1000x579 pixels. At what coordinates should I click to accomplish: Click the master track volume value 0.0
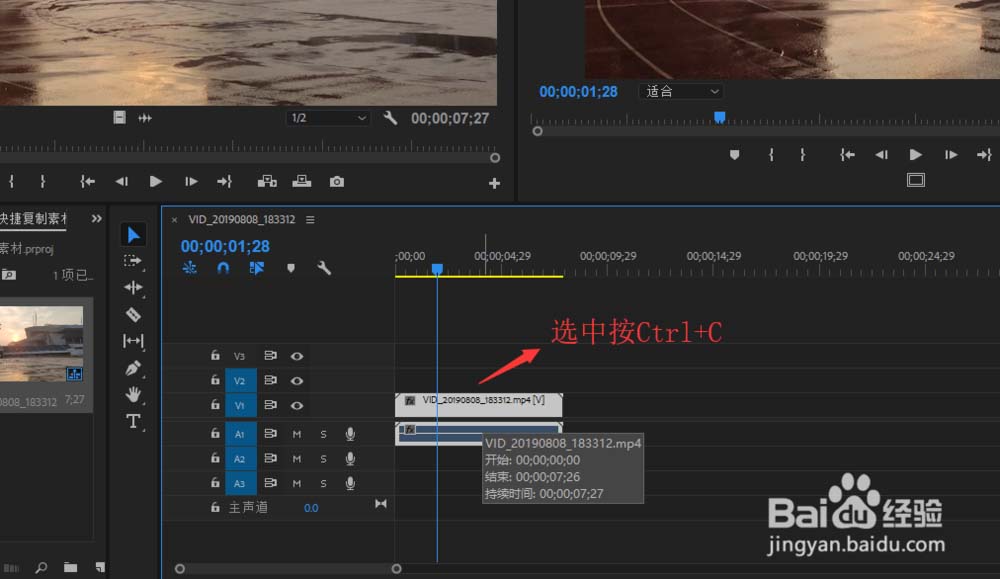pyautogui.click(x=311, y=507)
